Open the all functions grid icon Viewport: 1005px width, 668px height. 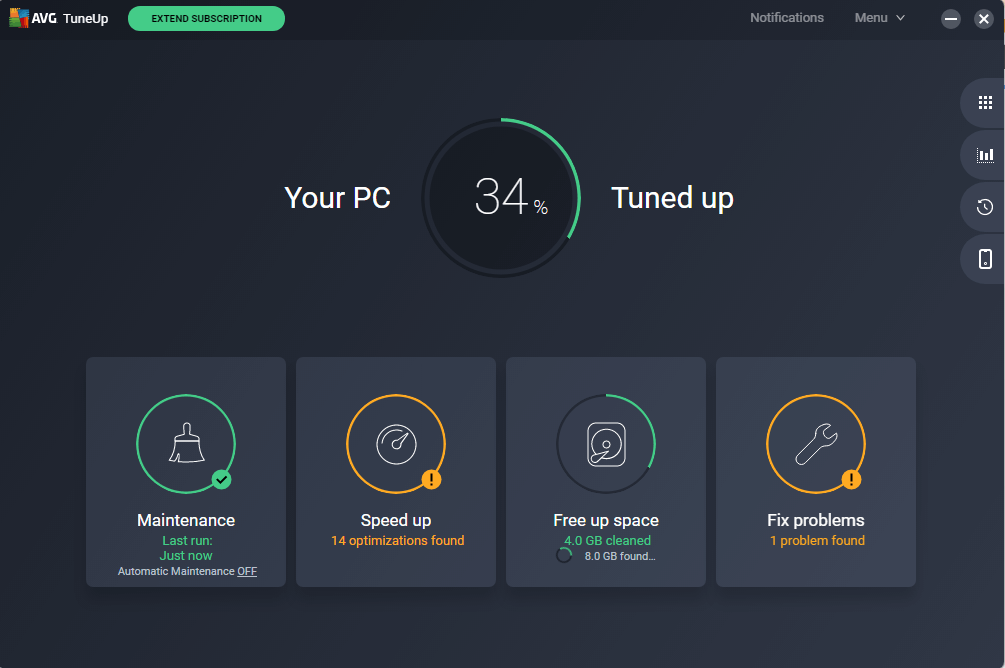click(985, 103)
